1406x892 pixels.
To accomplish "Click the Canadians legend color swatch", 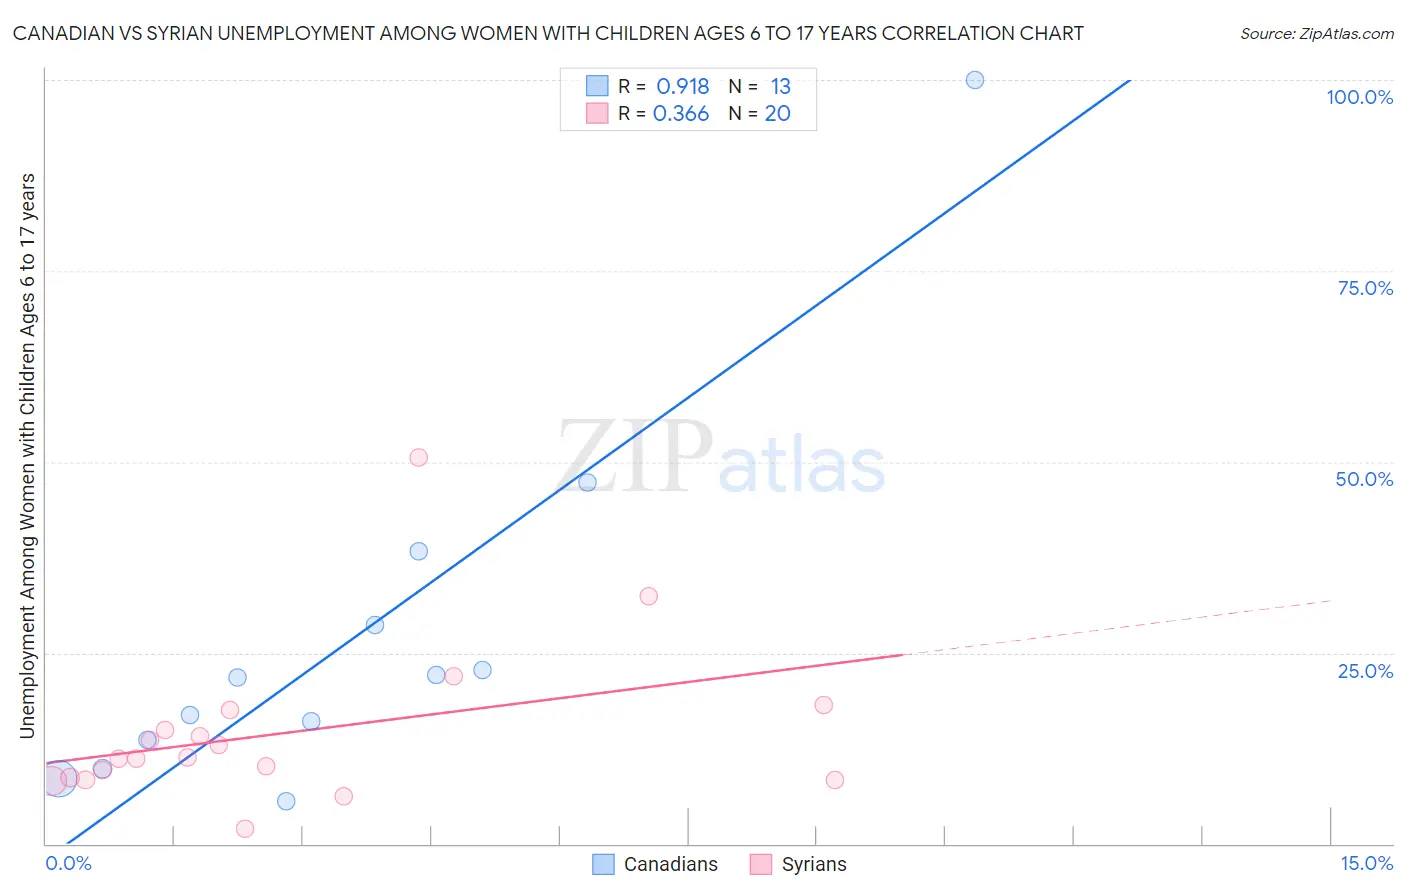I will point(603,864).
